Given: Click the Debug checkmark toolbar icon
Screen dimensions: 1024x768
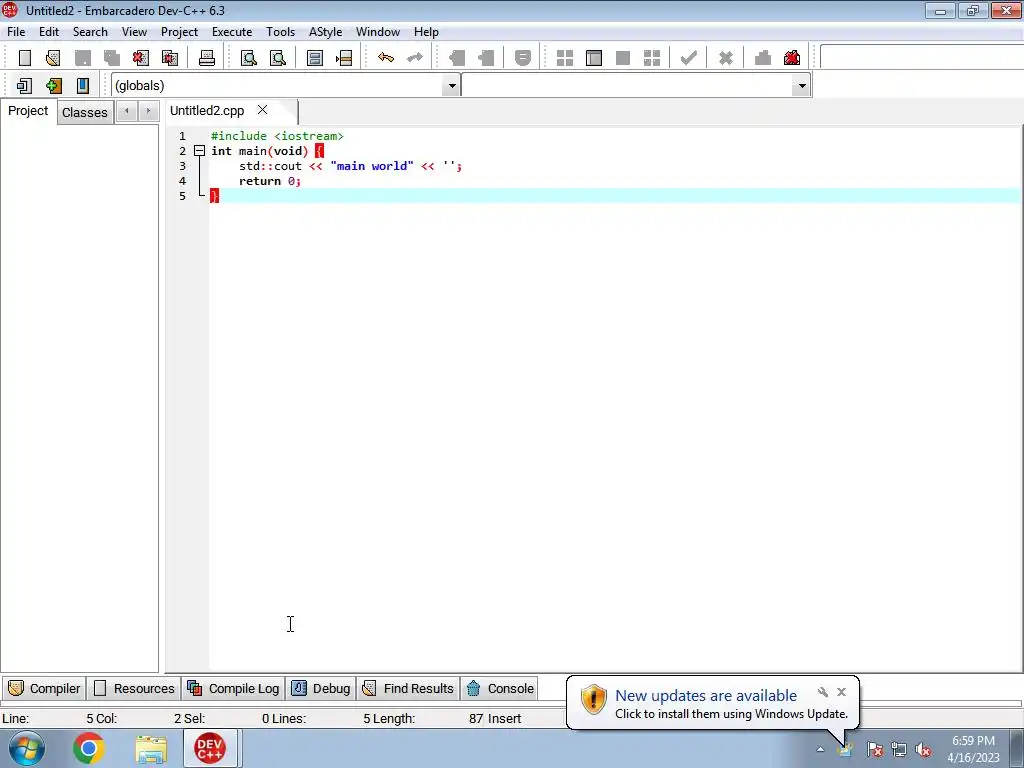Looking at the screenshot, I should pyautogui.click(x=688, y=58).
